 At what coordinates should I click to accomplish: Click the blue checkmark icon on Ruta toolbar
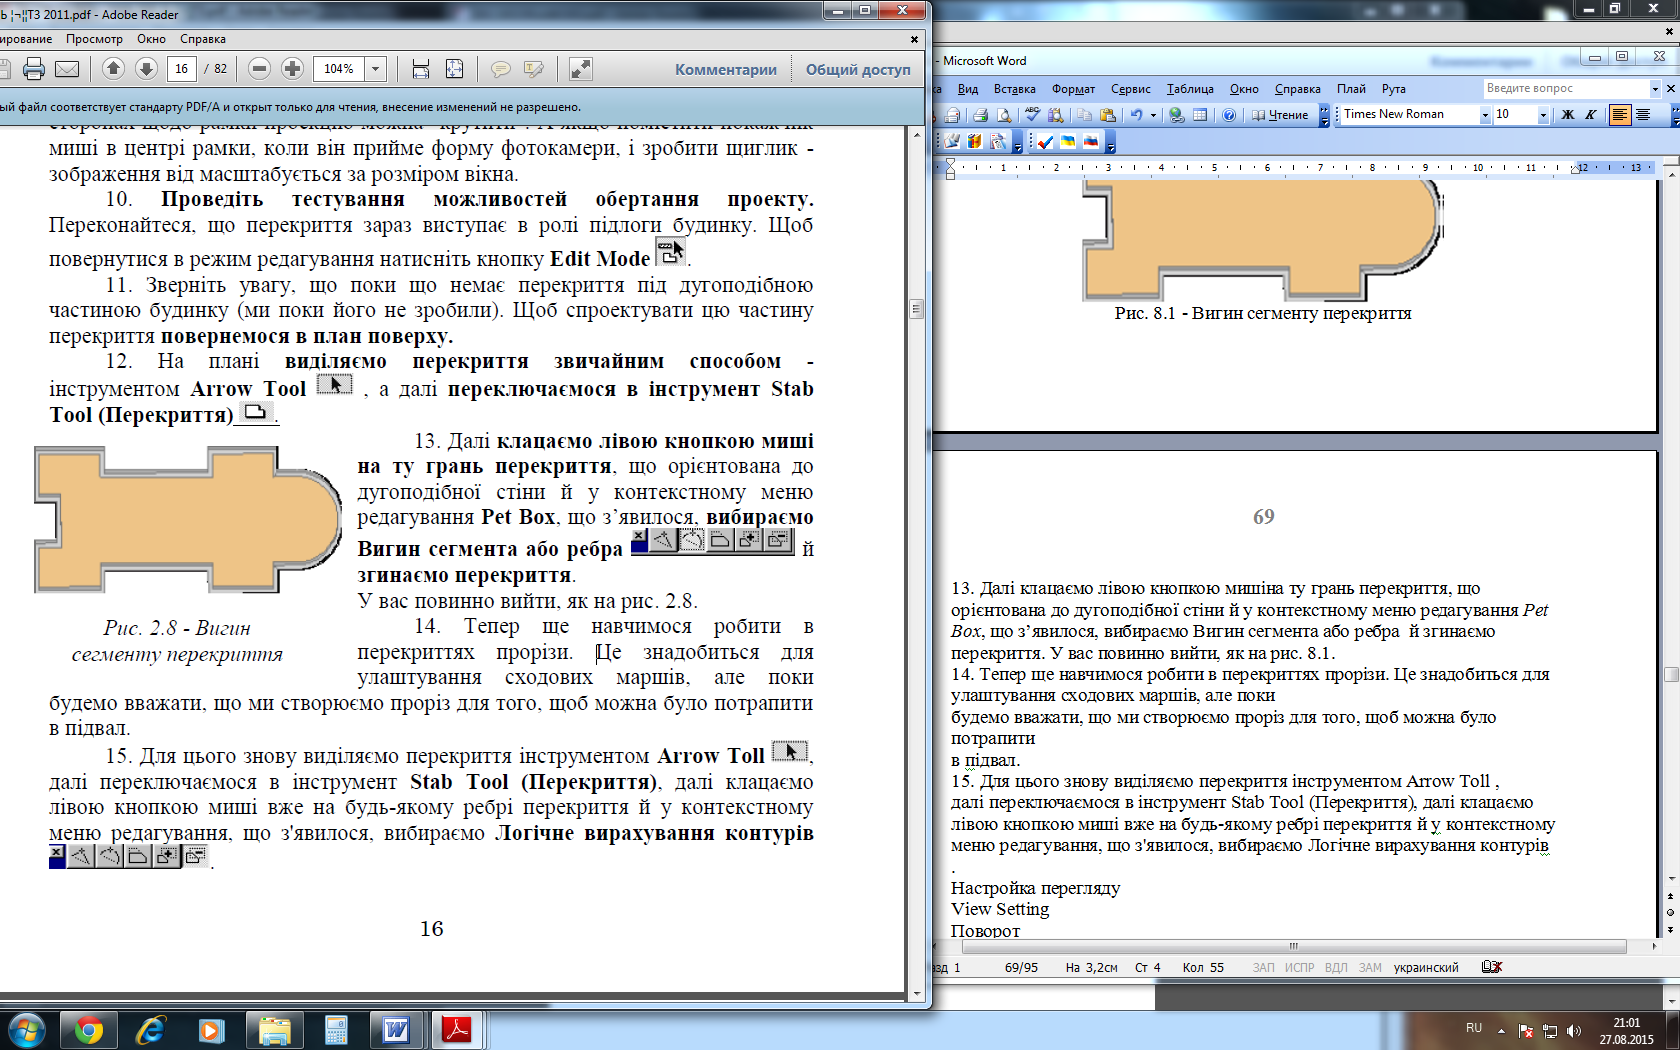tap(1045, 142)
